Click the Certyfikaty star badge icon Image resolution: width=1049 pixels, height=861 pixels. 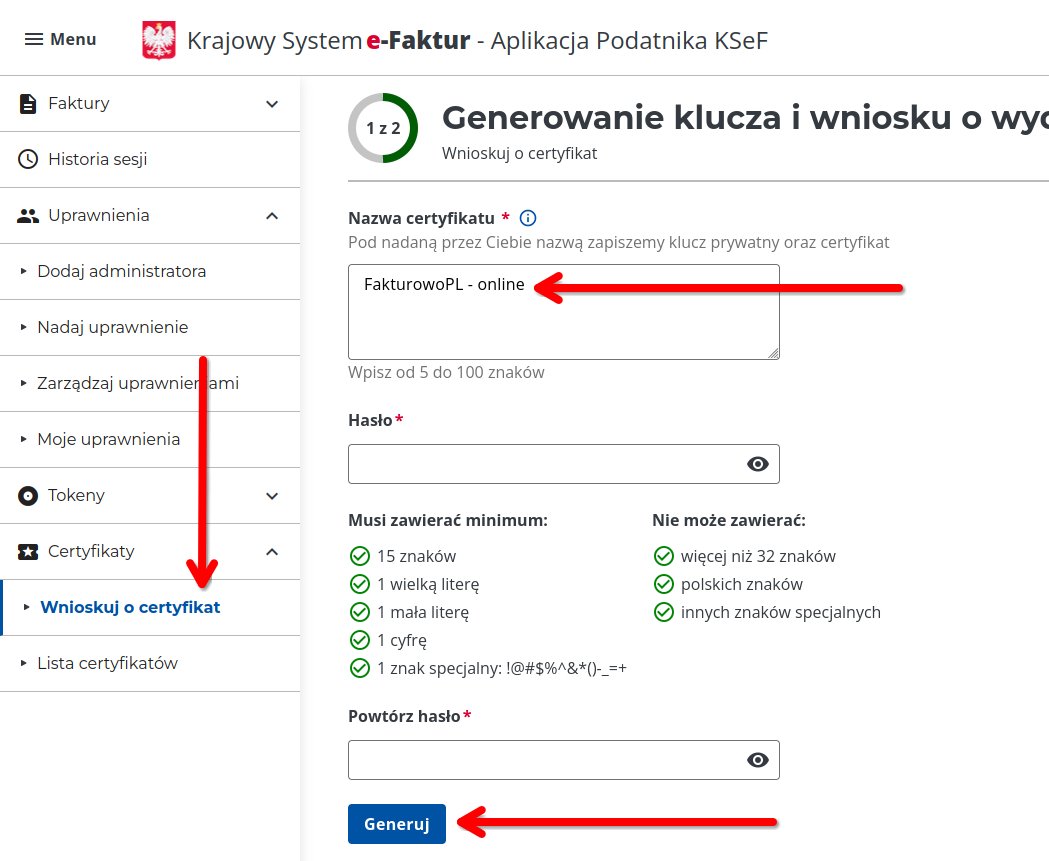point(28,551)
